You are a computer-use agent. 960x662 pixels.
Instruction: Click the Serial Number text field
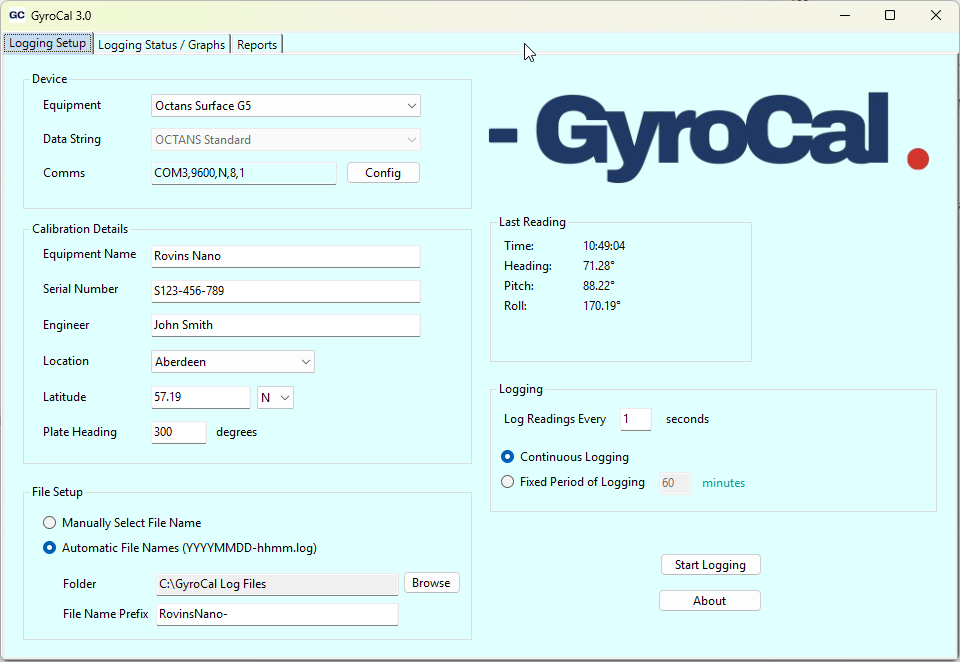tap(285, 291)
